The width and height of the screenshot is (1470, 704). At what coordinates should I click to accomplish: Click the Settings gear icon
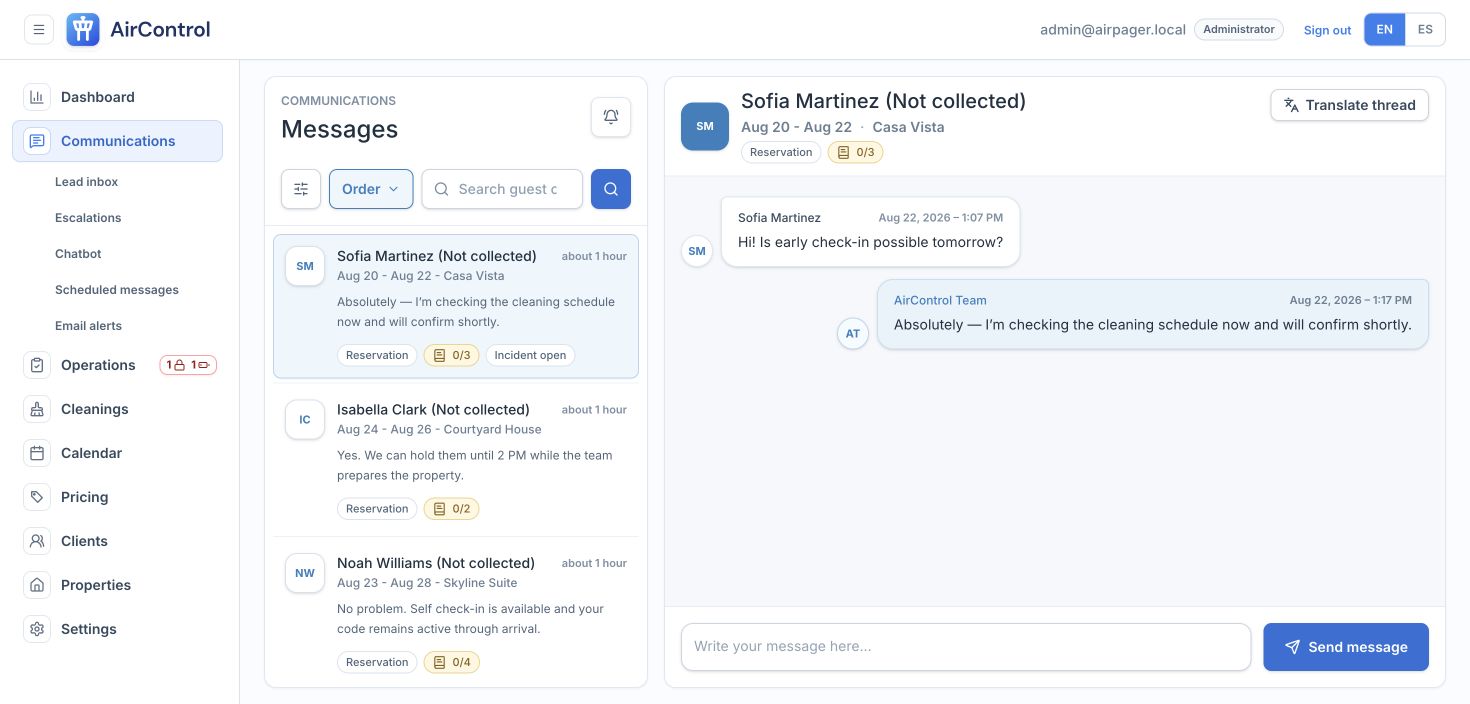(37, 629)
